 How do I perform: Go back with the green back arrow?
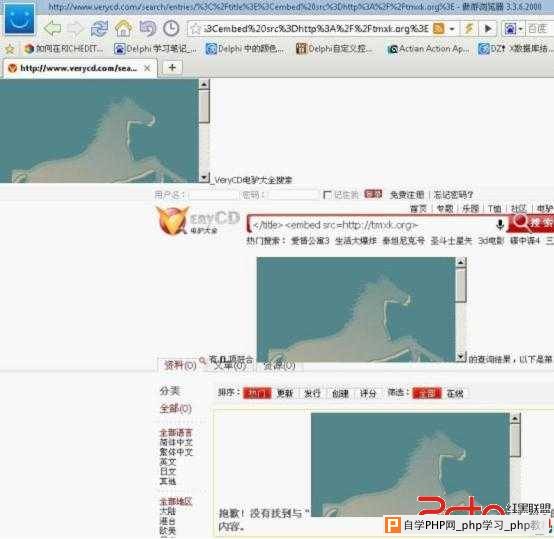(52, 28)
